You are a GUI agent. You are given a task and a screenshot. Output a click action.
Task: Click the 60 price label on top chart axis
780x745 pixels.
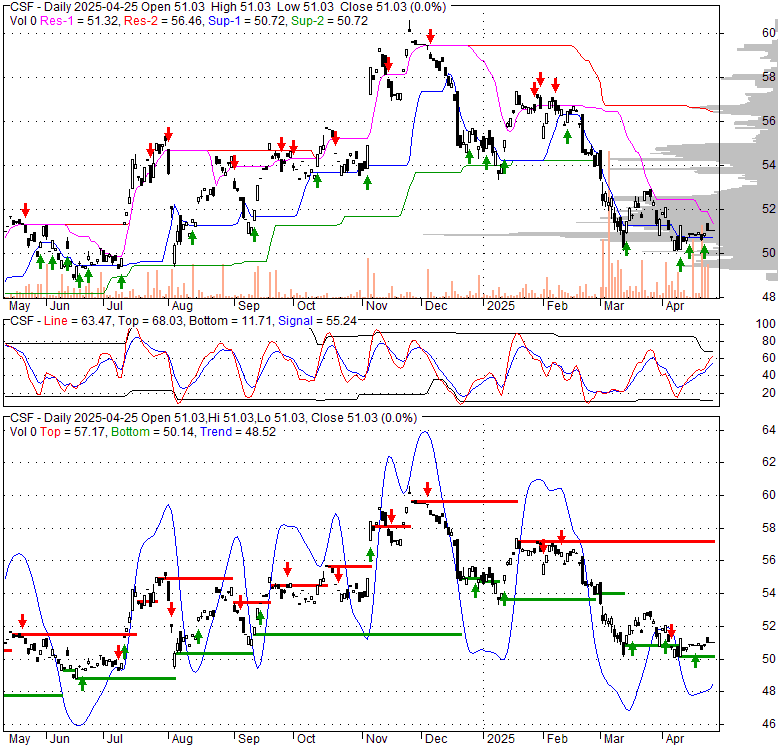coord(769,33)
